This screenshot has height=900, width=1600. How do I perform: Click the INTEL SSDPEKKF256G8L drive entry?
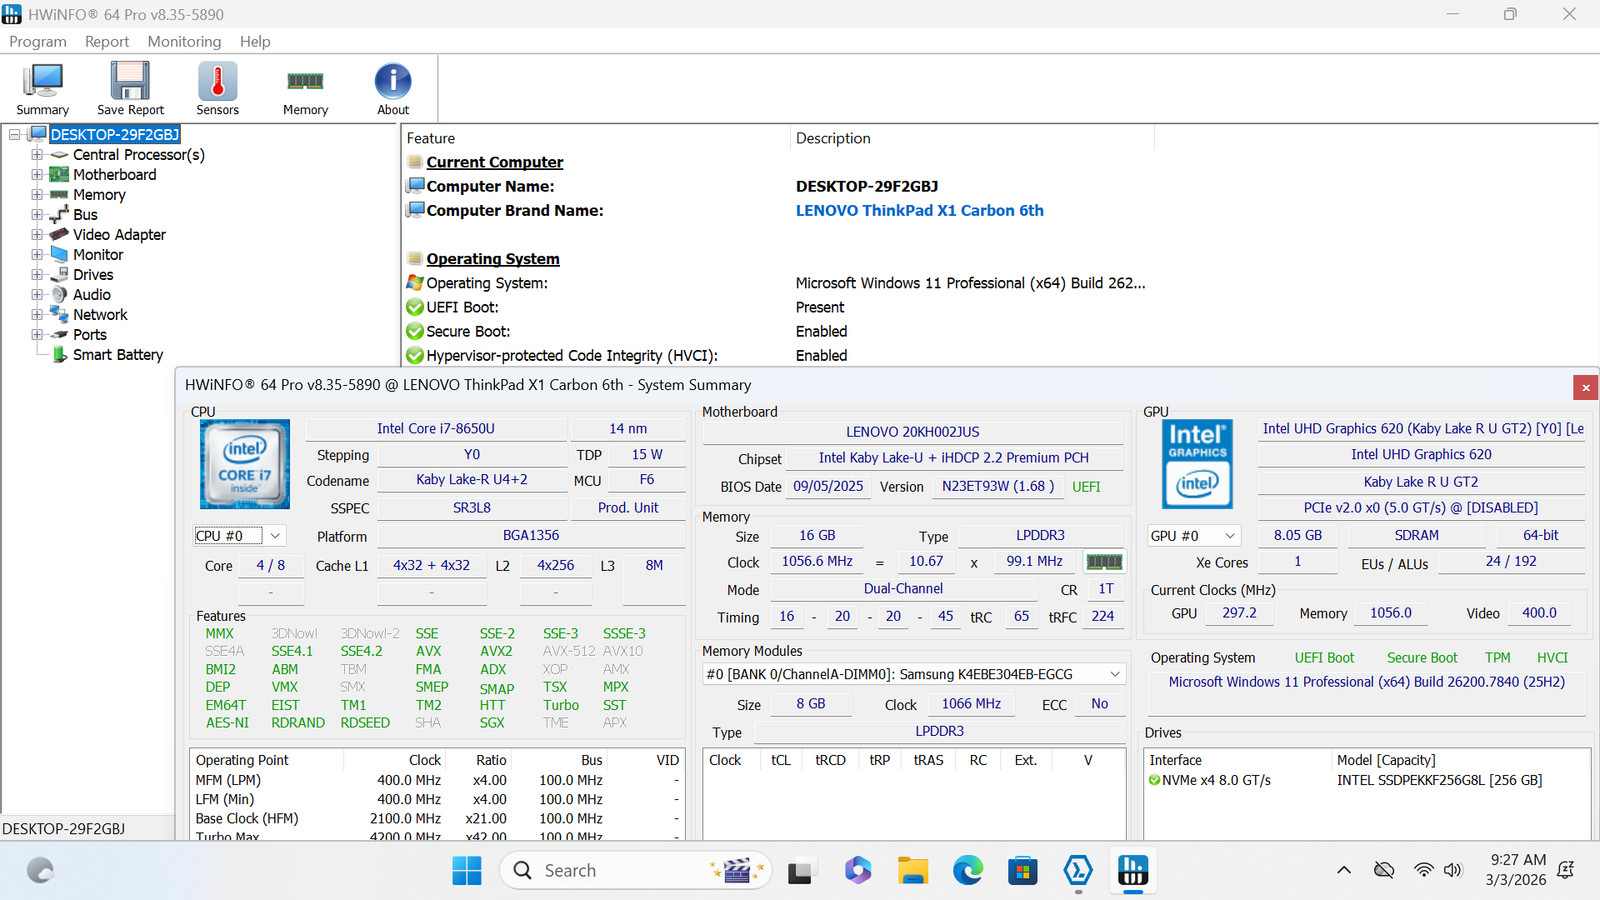tap(1440, 780)
